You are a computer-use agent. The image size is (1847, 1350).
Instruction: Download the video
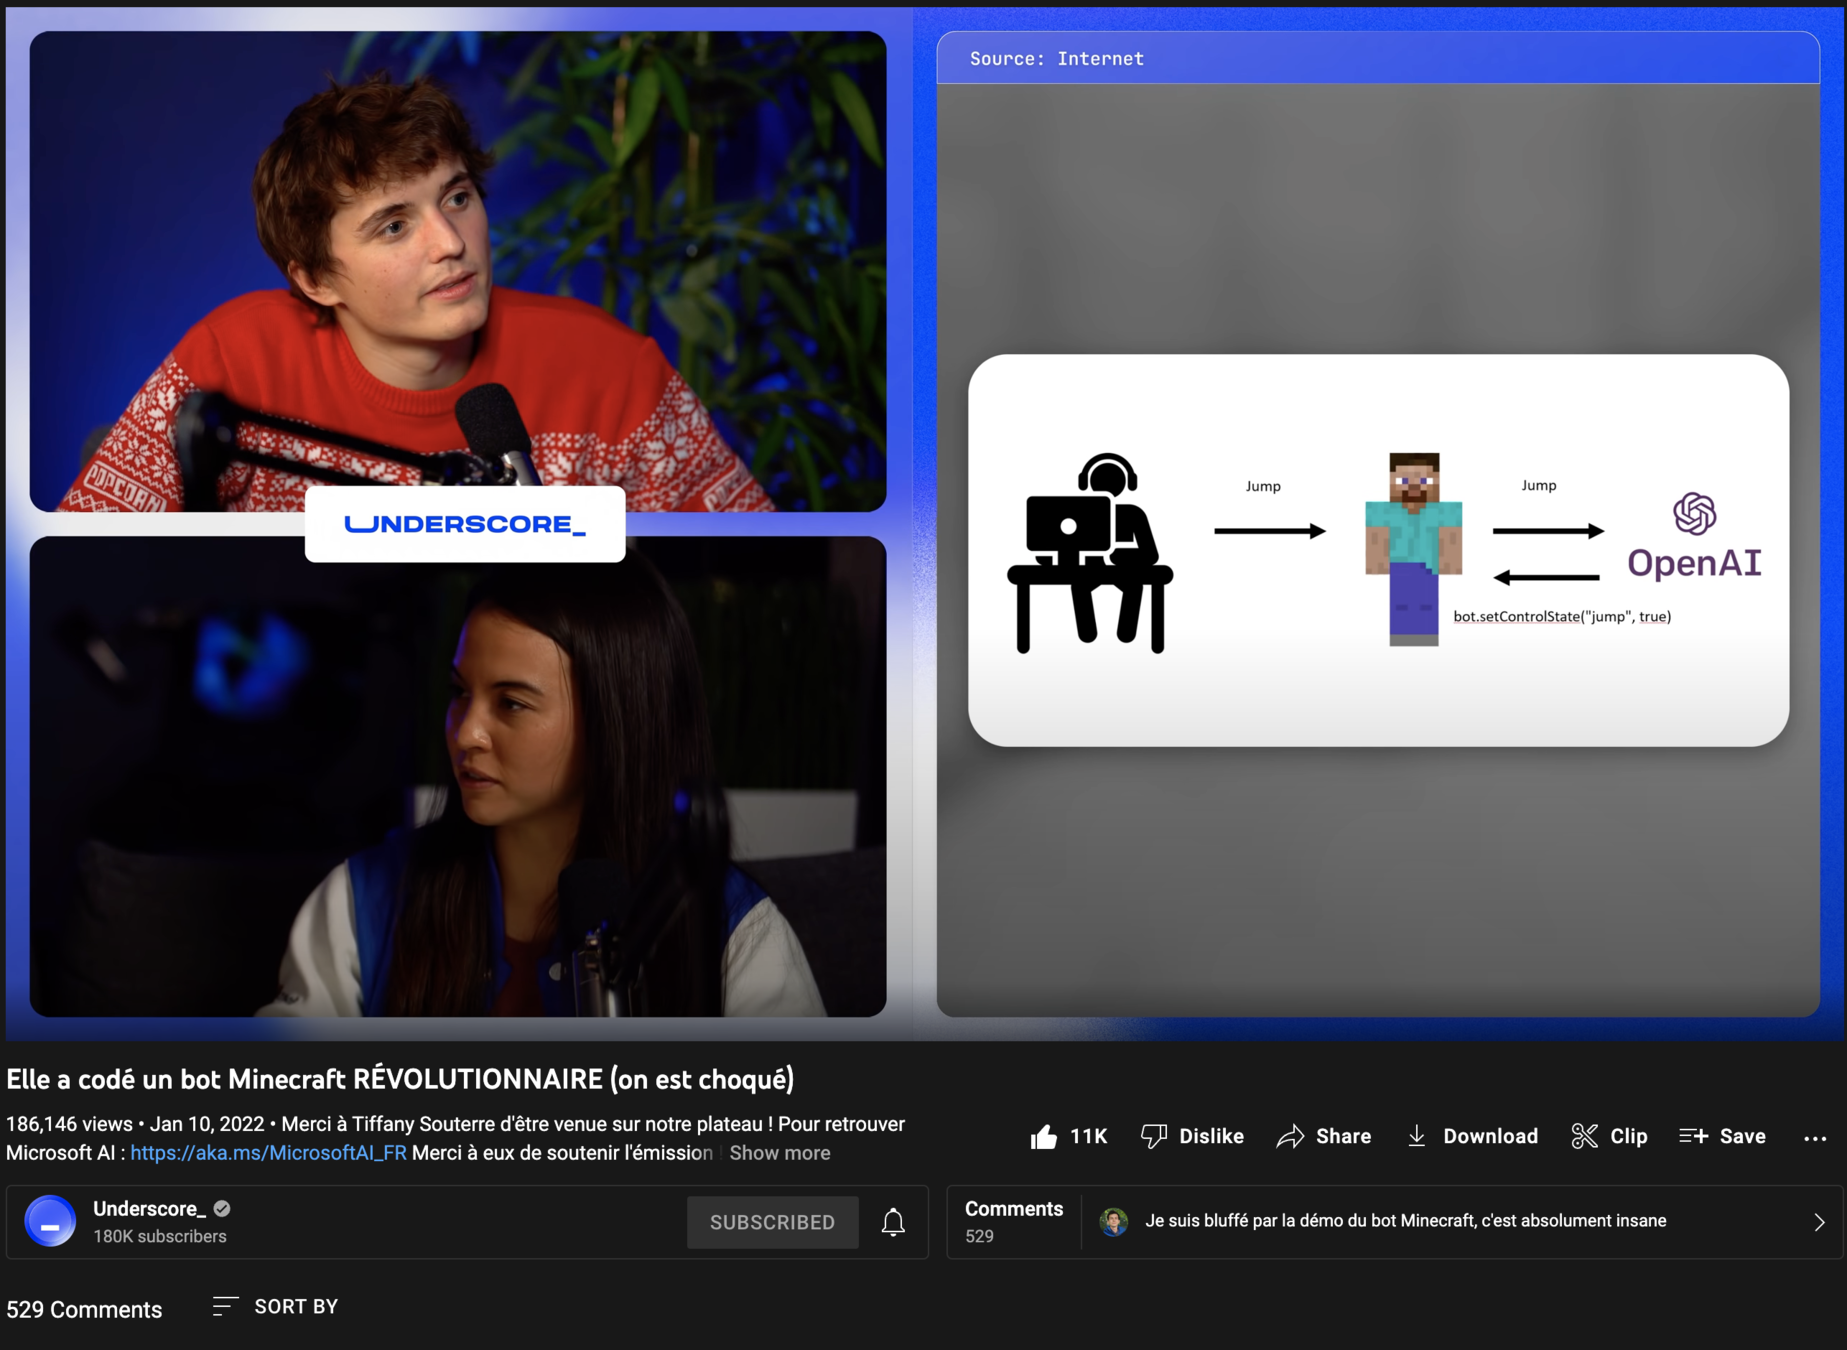[x=1472, y=1136]
